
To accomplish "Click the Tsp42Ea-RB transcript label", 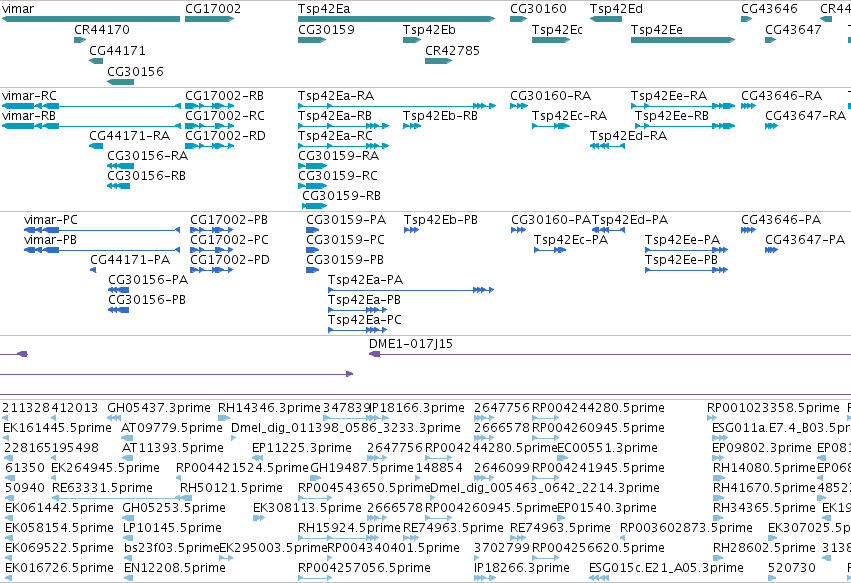I will (335, 116).
